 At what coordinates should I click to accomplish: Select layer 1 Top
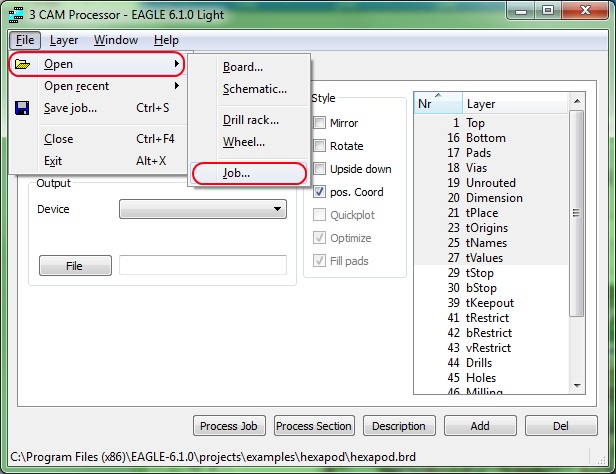[x=491, y=123]
